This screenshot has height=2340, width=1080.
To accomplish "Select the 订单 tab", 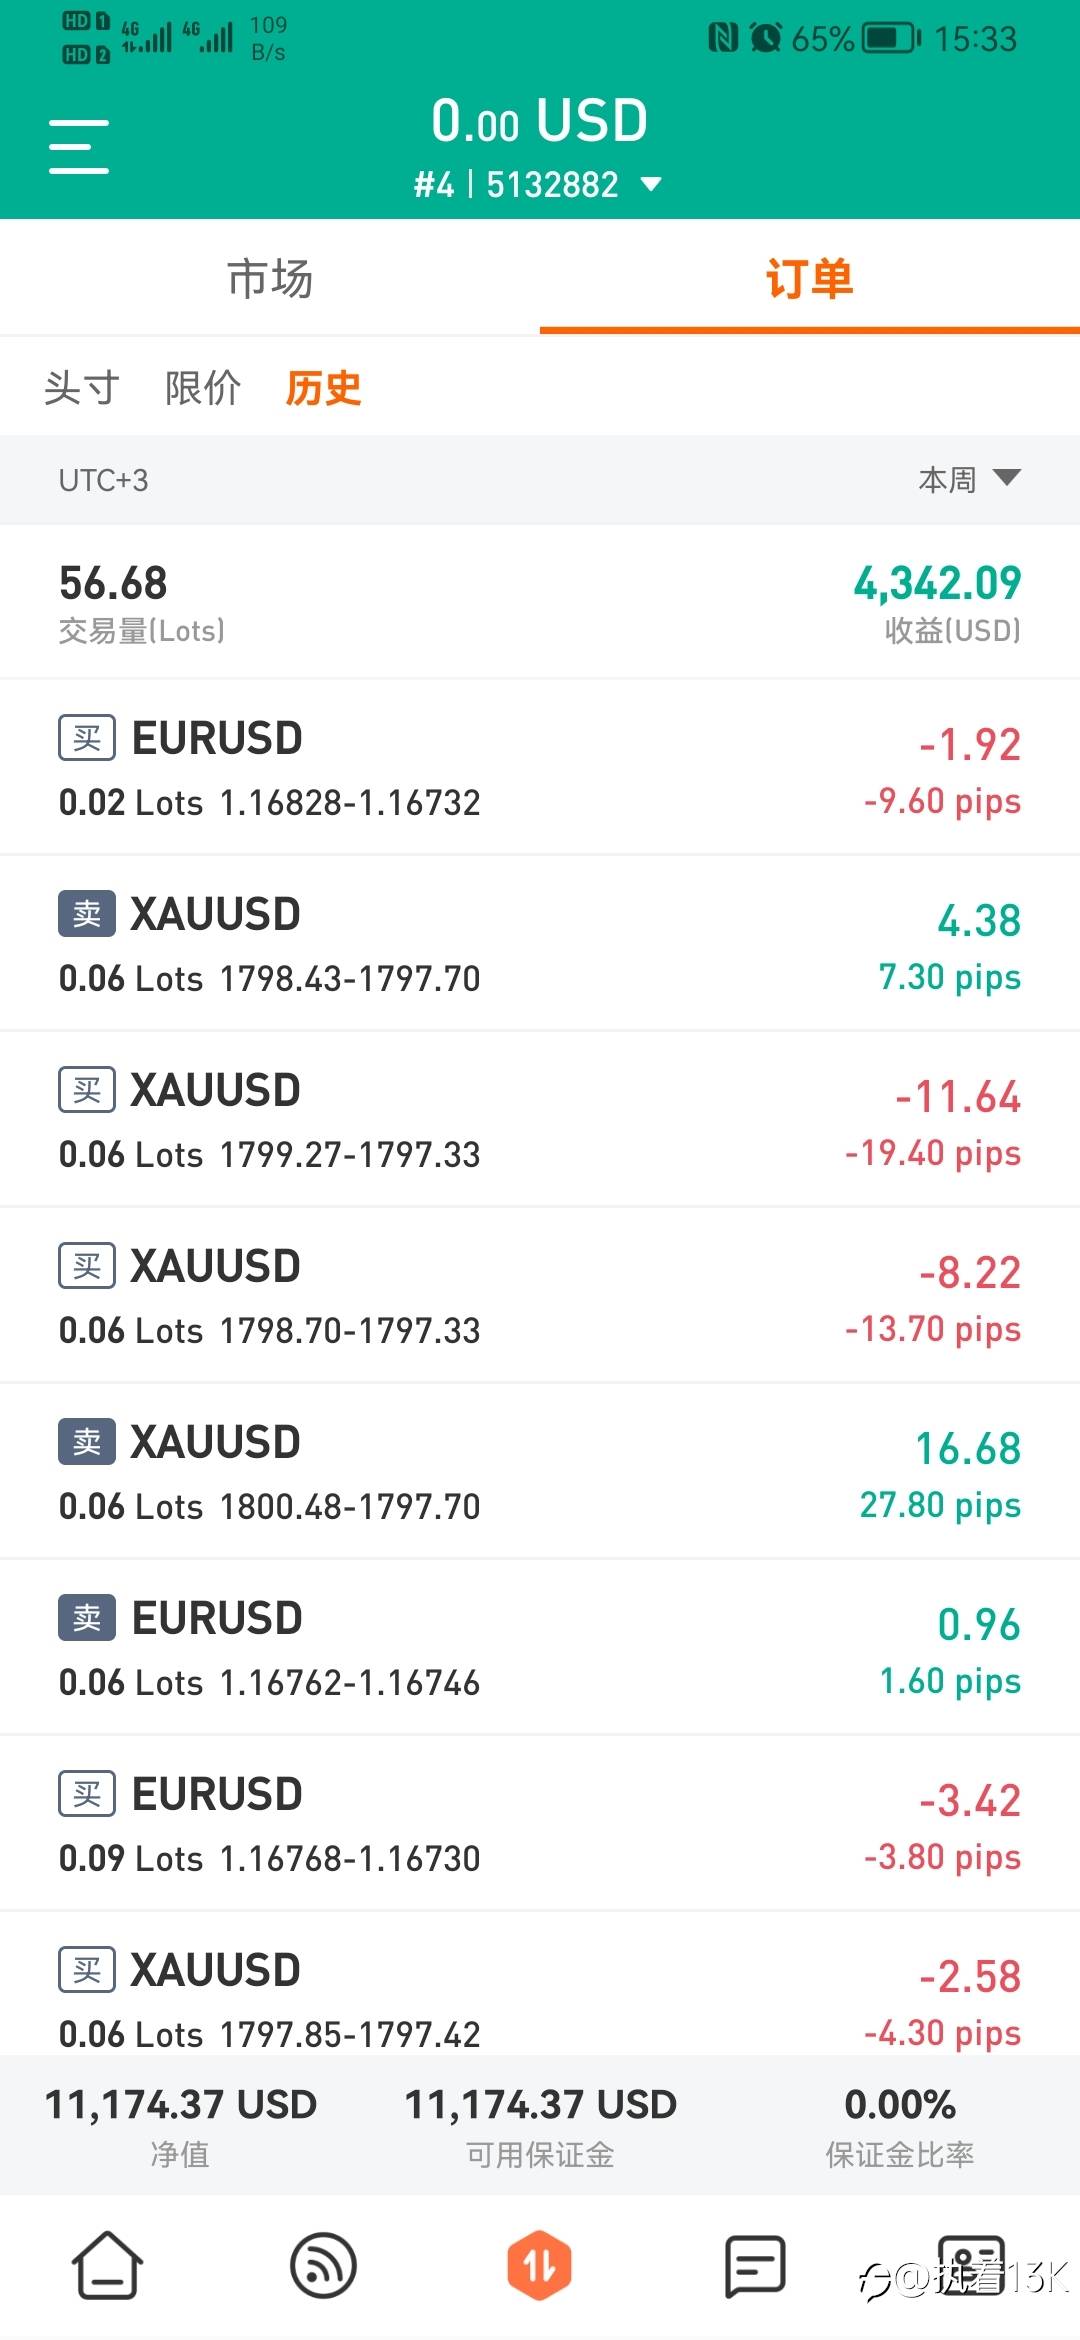I will point(809,279).
